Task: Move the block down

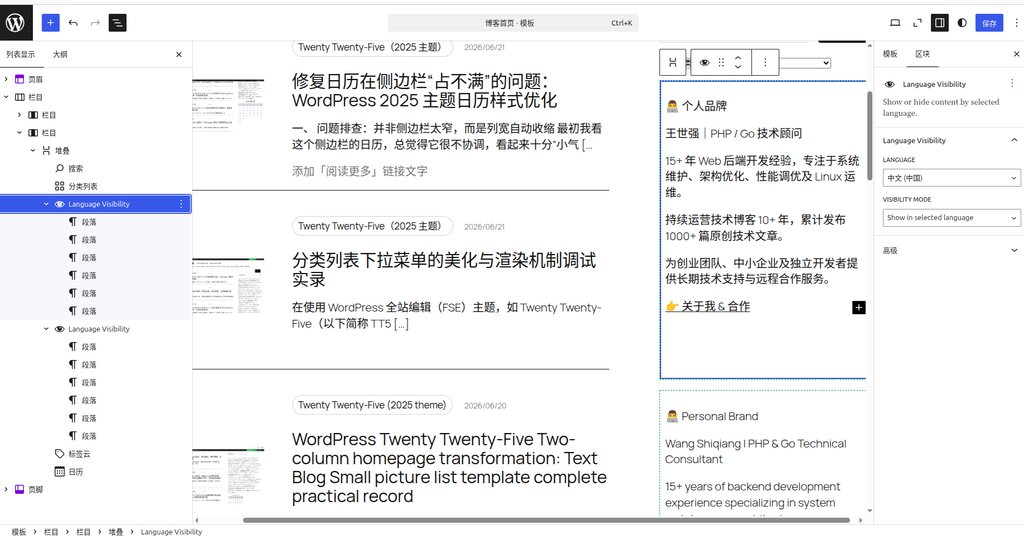Action: click(x=738, y=67)
